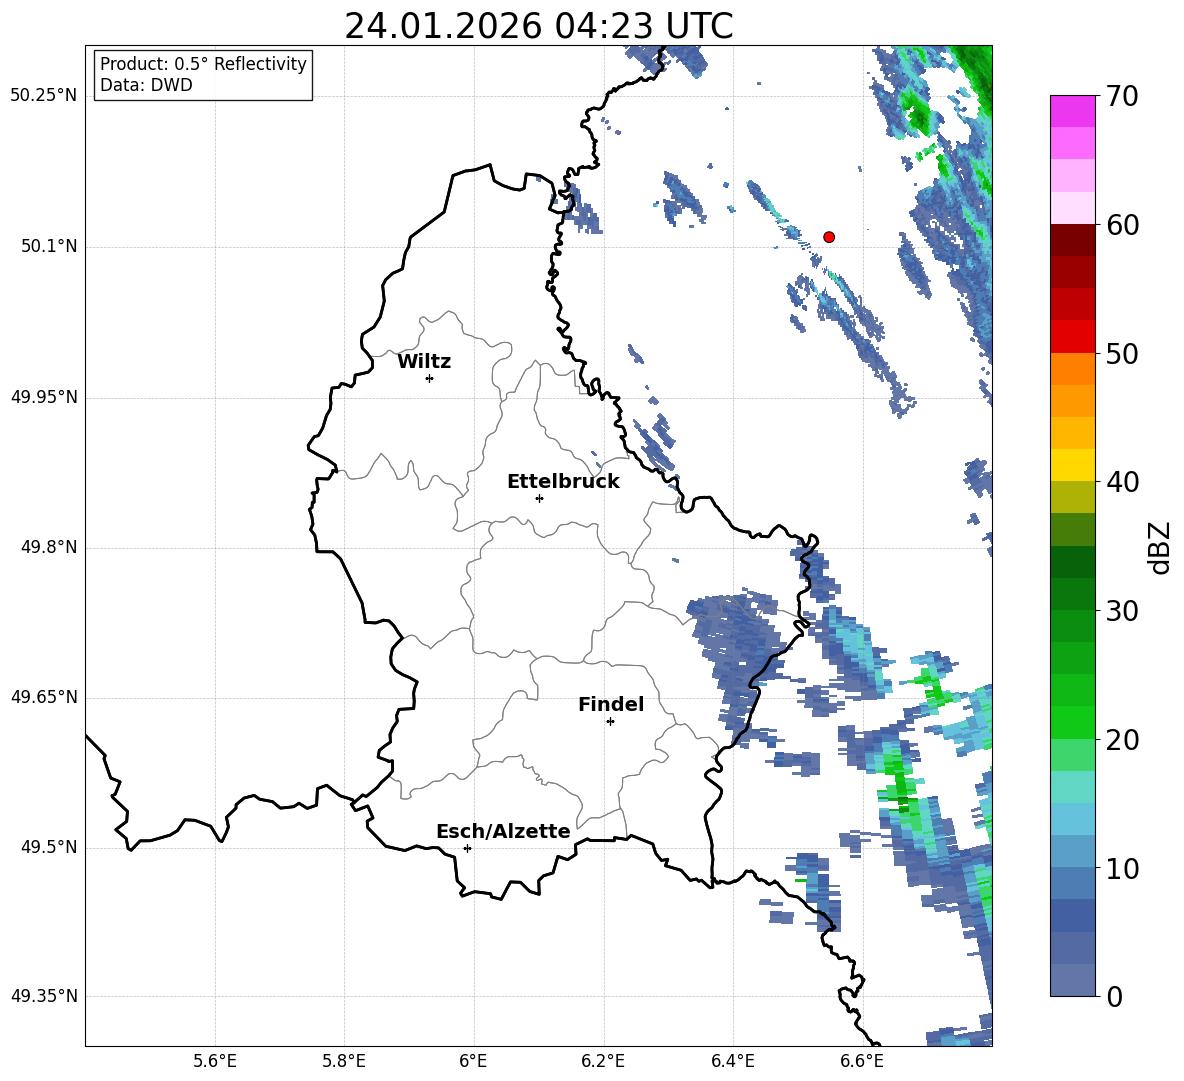
Task: Click the Ettelbruck station cross marker
Action: tap(539, 498)
